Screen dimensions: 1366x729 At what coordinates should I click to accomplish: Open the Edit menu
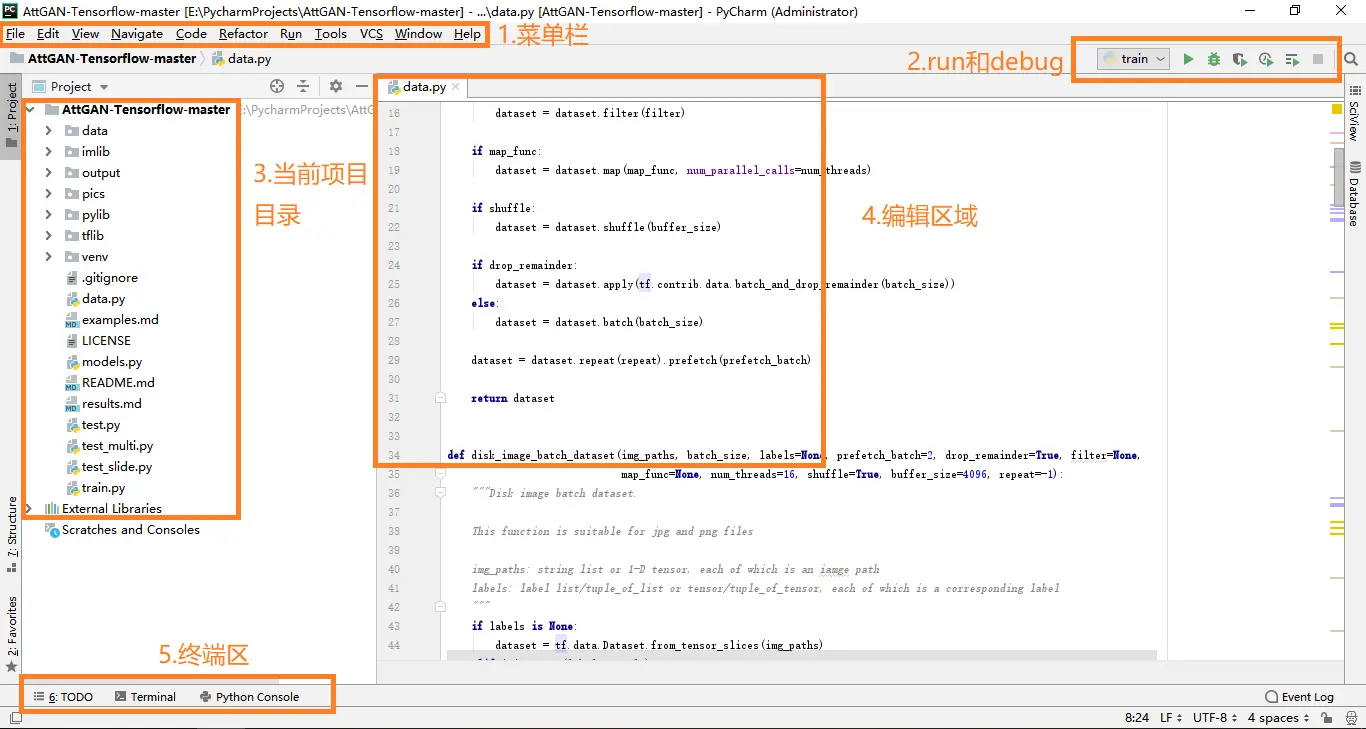tap(48, 34)
